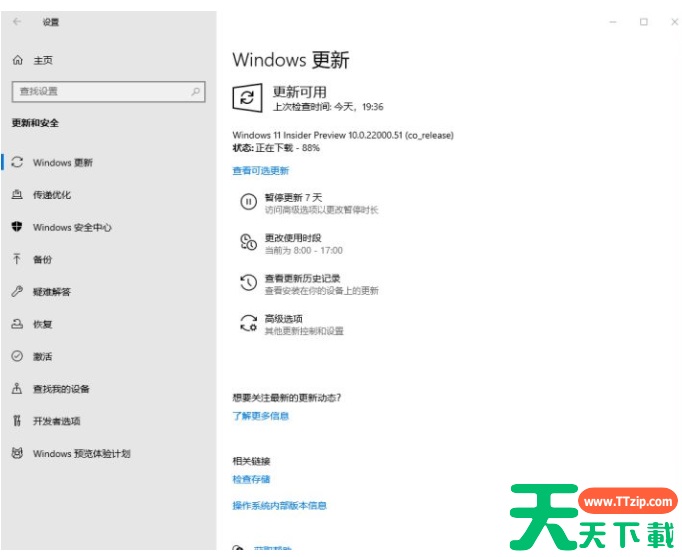
Task: Click the shield icon for Windows 安全中心
Action: pos(17,227)
